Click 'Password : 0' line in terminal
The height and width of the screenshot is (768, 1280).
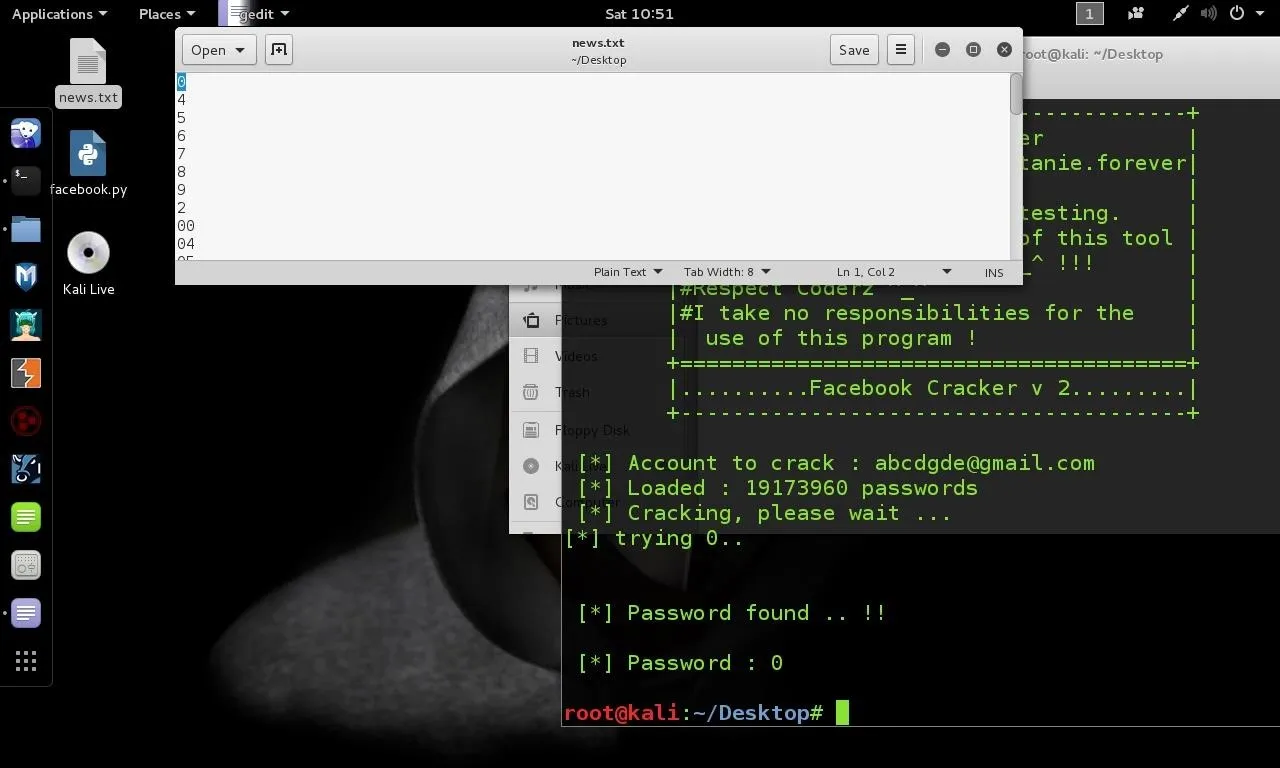705,663
